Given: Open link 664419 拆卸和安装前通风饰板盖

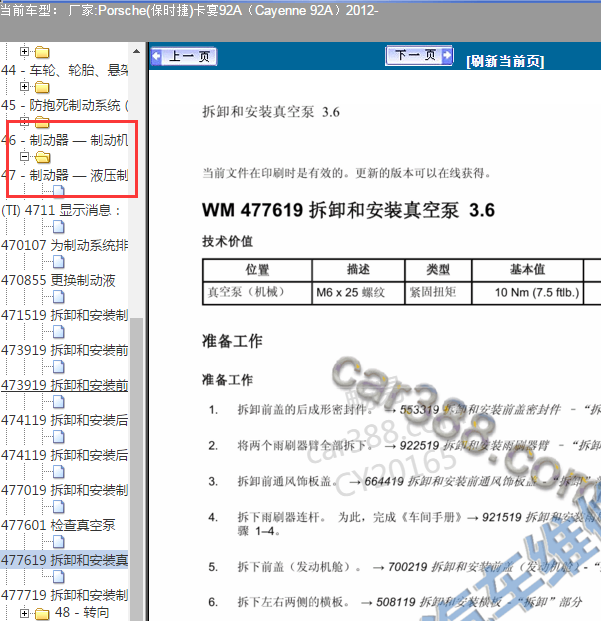Looking at the screenshot, I should (450, 482).
